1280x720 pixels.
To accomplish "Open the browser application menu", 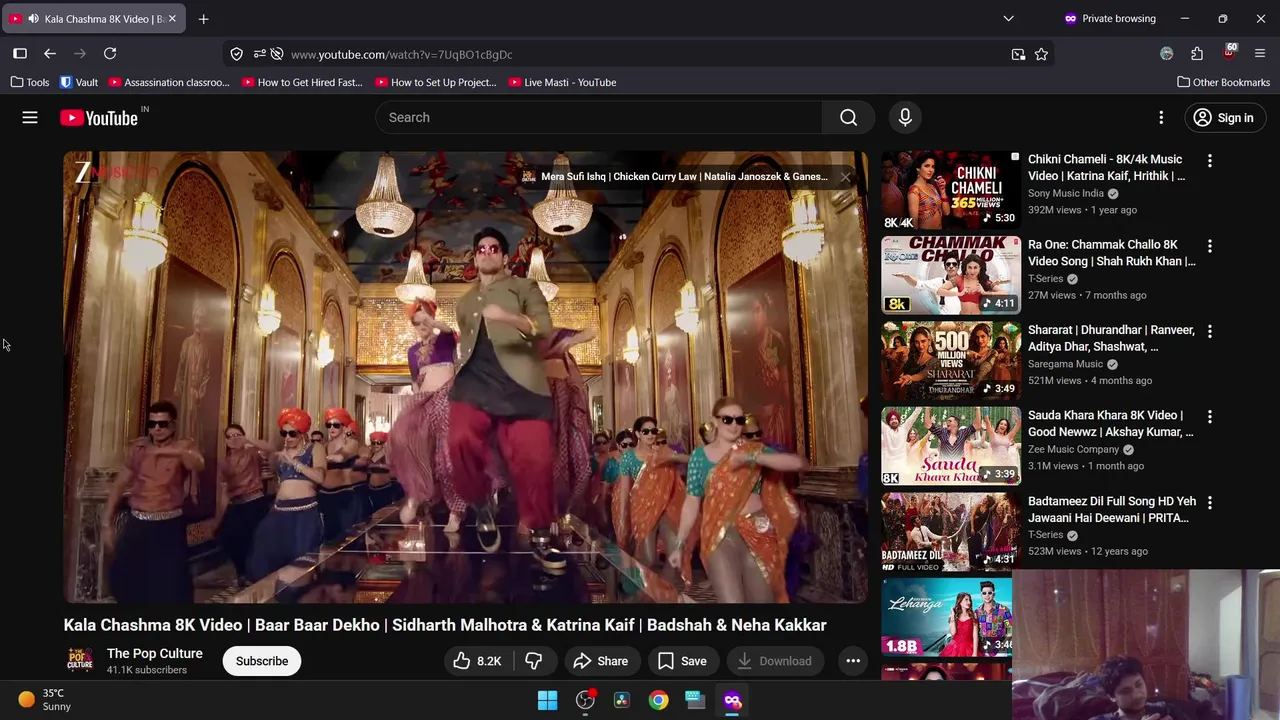I will [1260, 54].
